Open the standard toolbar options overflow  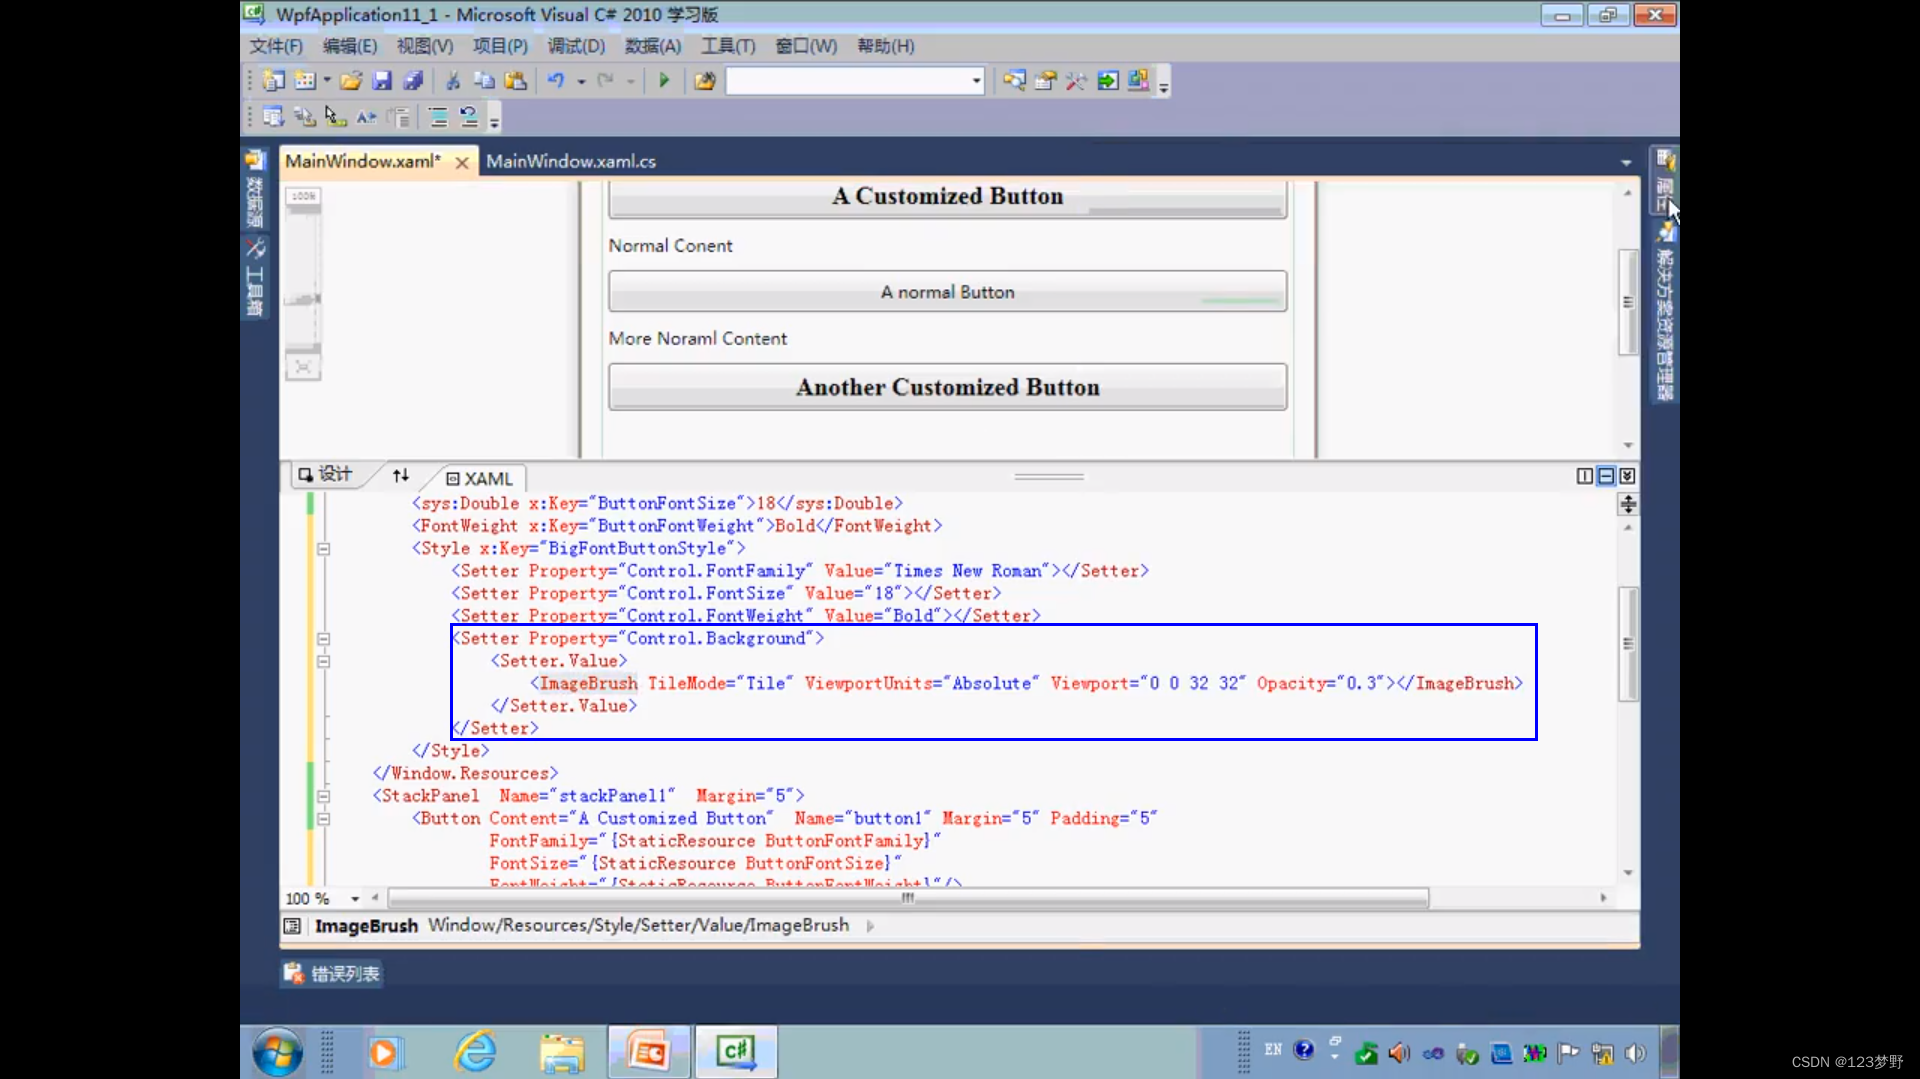point(1164,84)
